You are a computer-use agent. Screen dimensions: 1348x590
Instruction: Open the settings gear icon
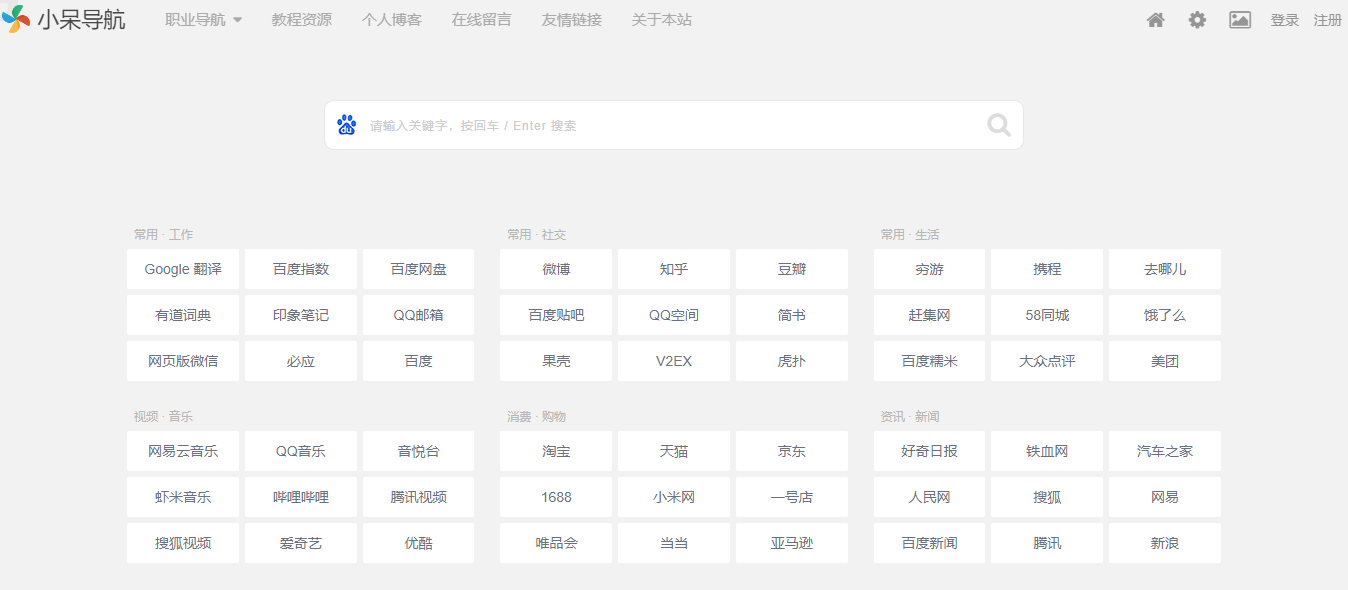coord(1197,20)
